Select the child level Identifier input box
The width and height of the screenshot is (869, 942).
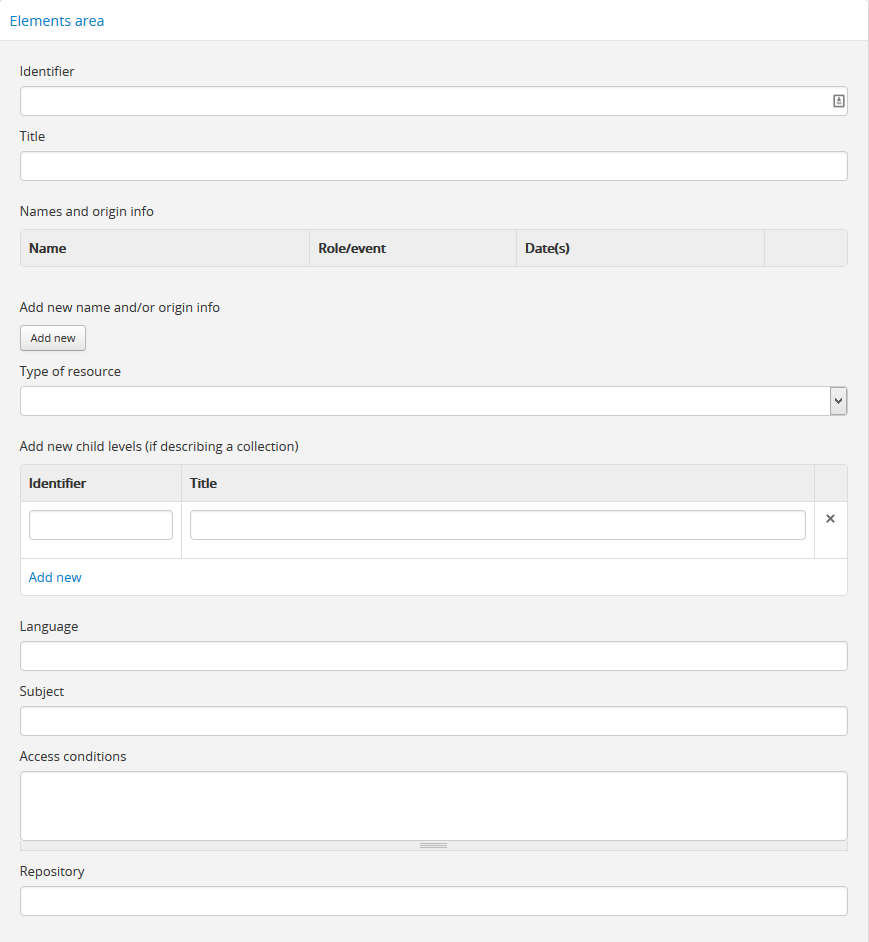click(x=100, y=525)
